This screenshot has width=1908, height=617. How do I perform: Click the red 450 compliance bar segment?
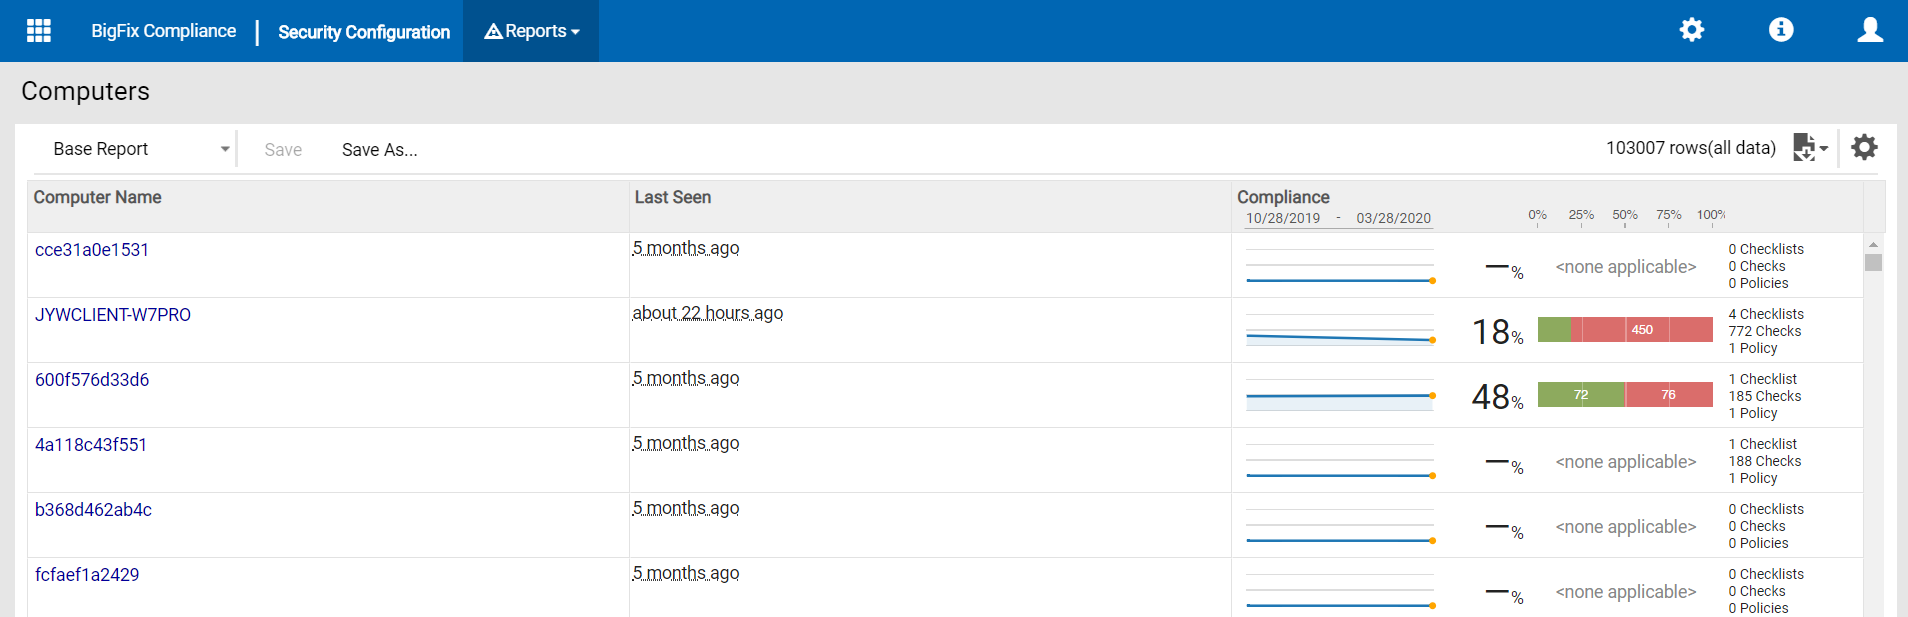click(x=1642, y=330)
